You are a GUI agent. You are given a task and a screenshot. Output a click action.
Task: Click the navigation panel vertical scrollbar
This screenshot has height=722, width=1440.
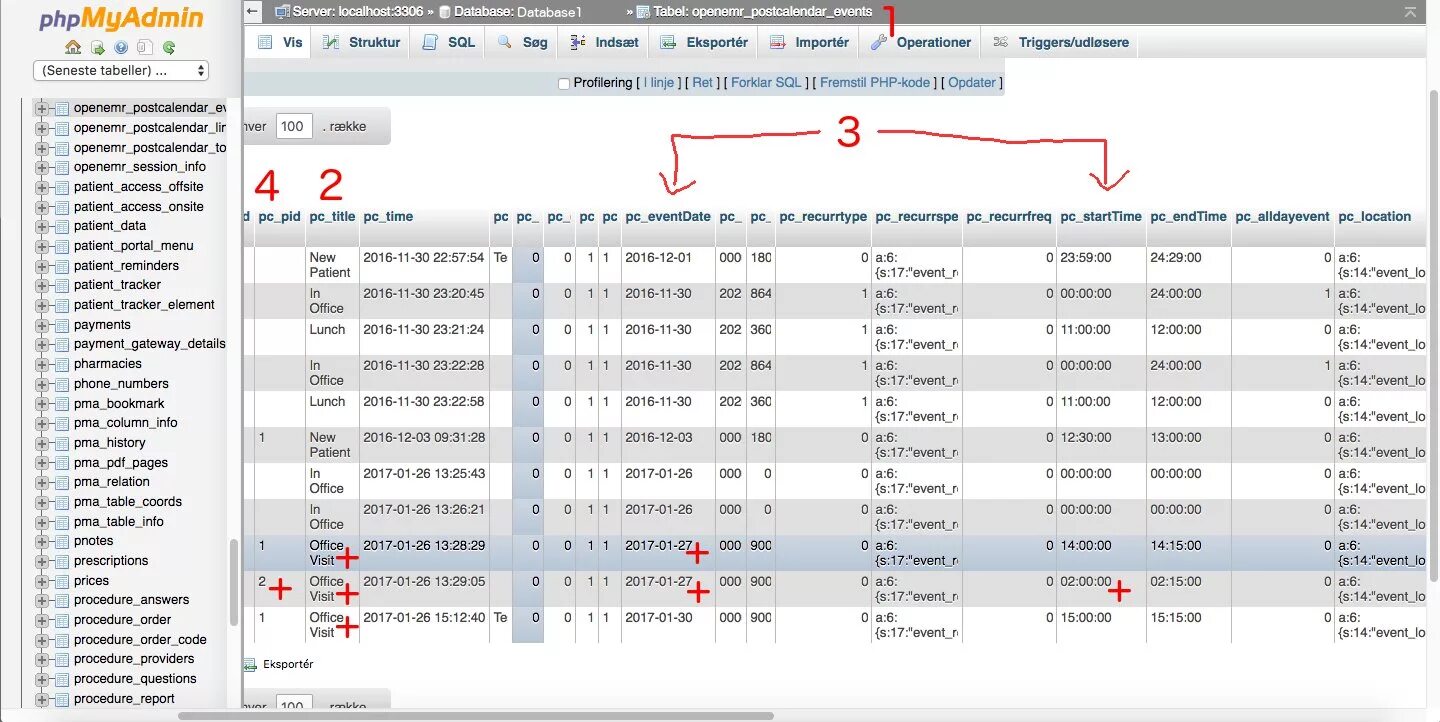click(x=234, y=582)
